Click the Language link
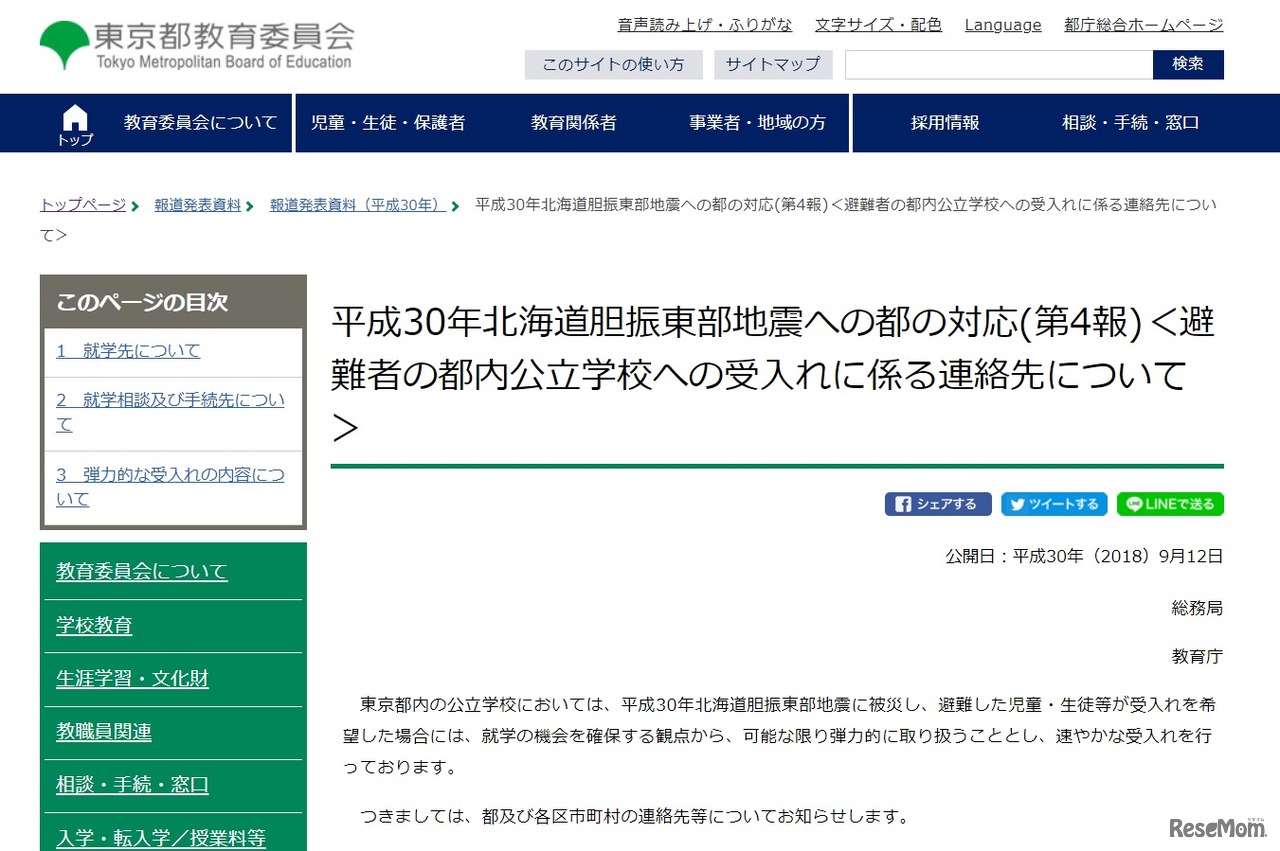Image resolution: width=1280 pixels, height=851 pixels. coord(1003,25)
